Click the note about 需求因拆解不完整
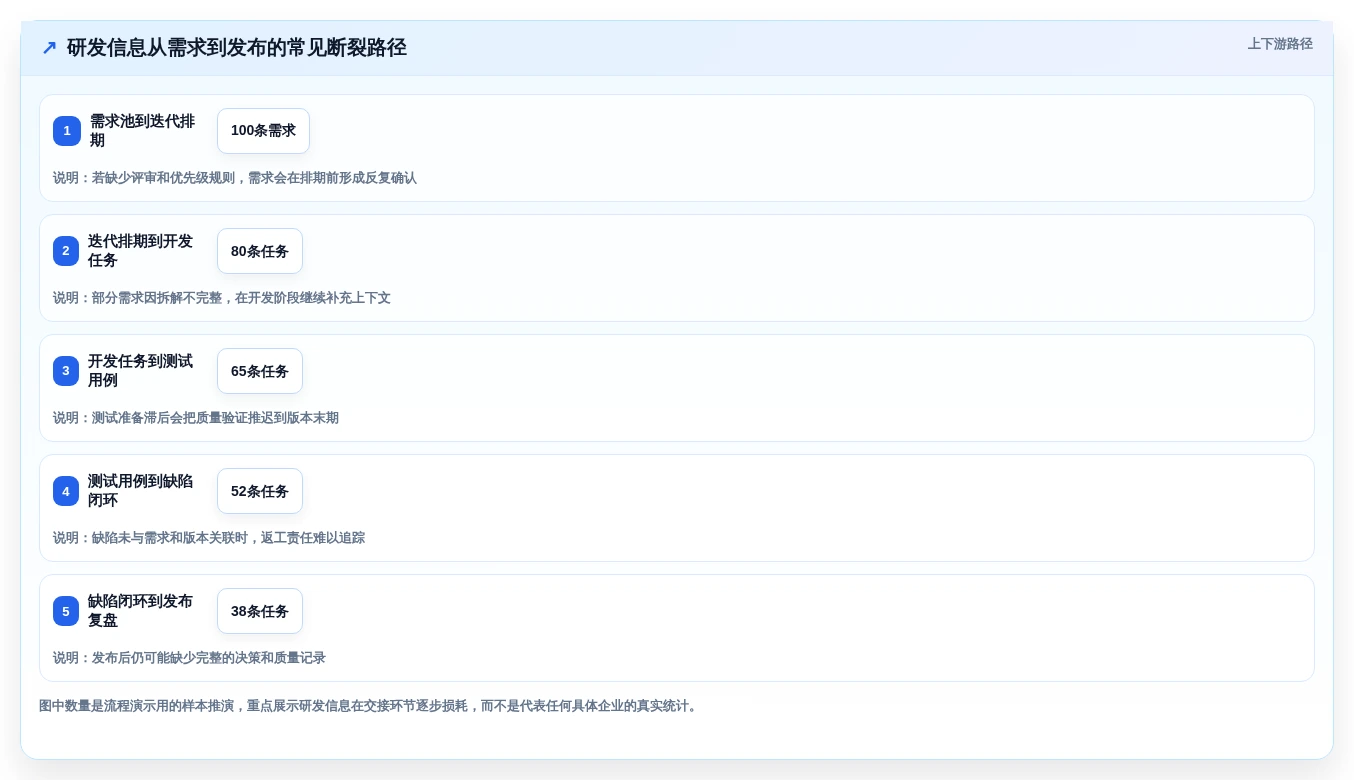Image resolution: width=1354 pixels, height=780 pixels. [222, 298]
